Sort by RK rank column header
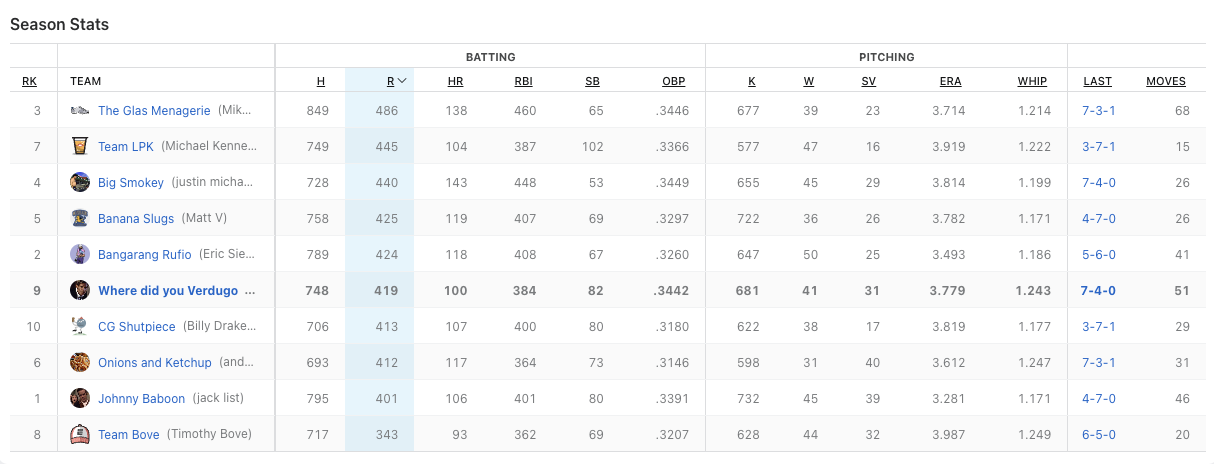 [x=29, y=81]
